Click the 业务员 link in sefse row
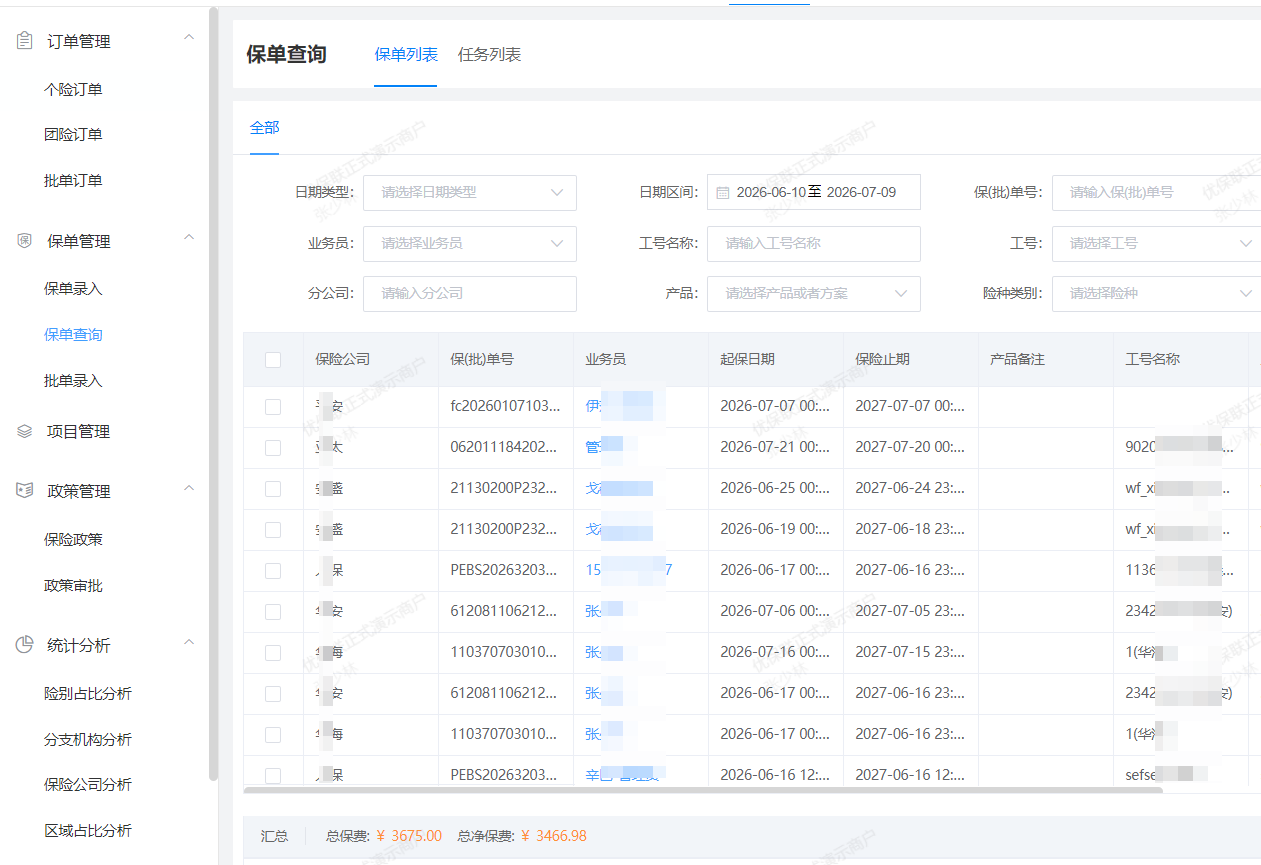The image size is (1261, 865). [625, 775]
